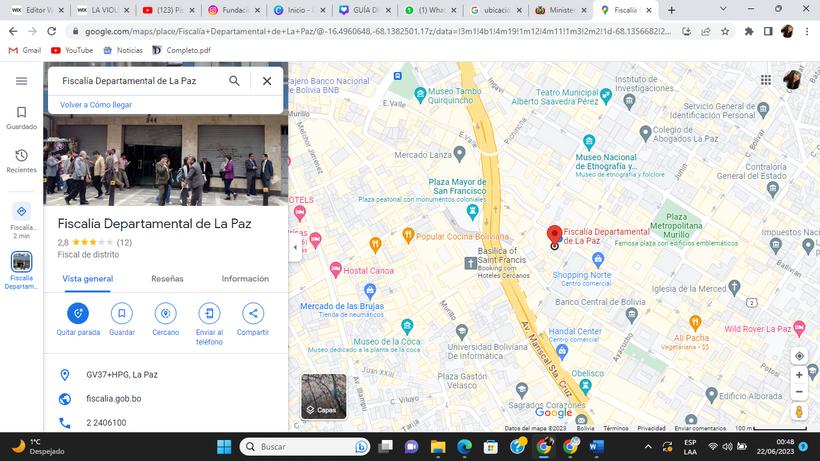This screenshot has height=461, width=820.
Task: Click Volver a Cómo llegar link
Action: 96,105
